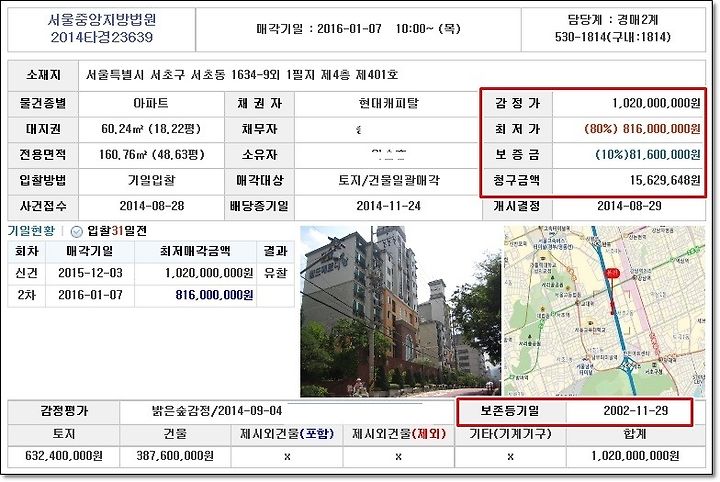Click commencement decision date 2014-08-29

629,206
